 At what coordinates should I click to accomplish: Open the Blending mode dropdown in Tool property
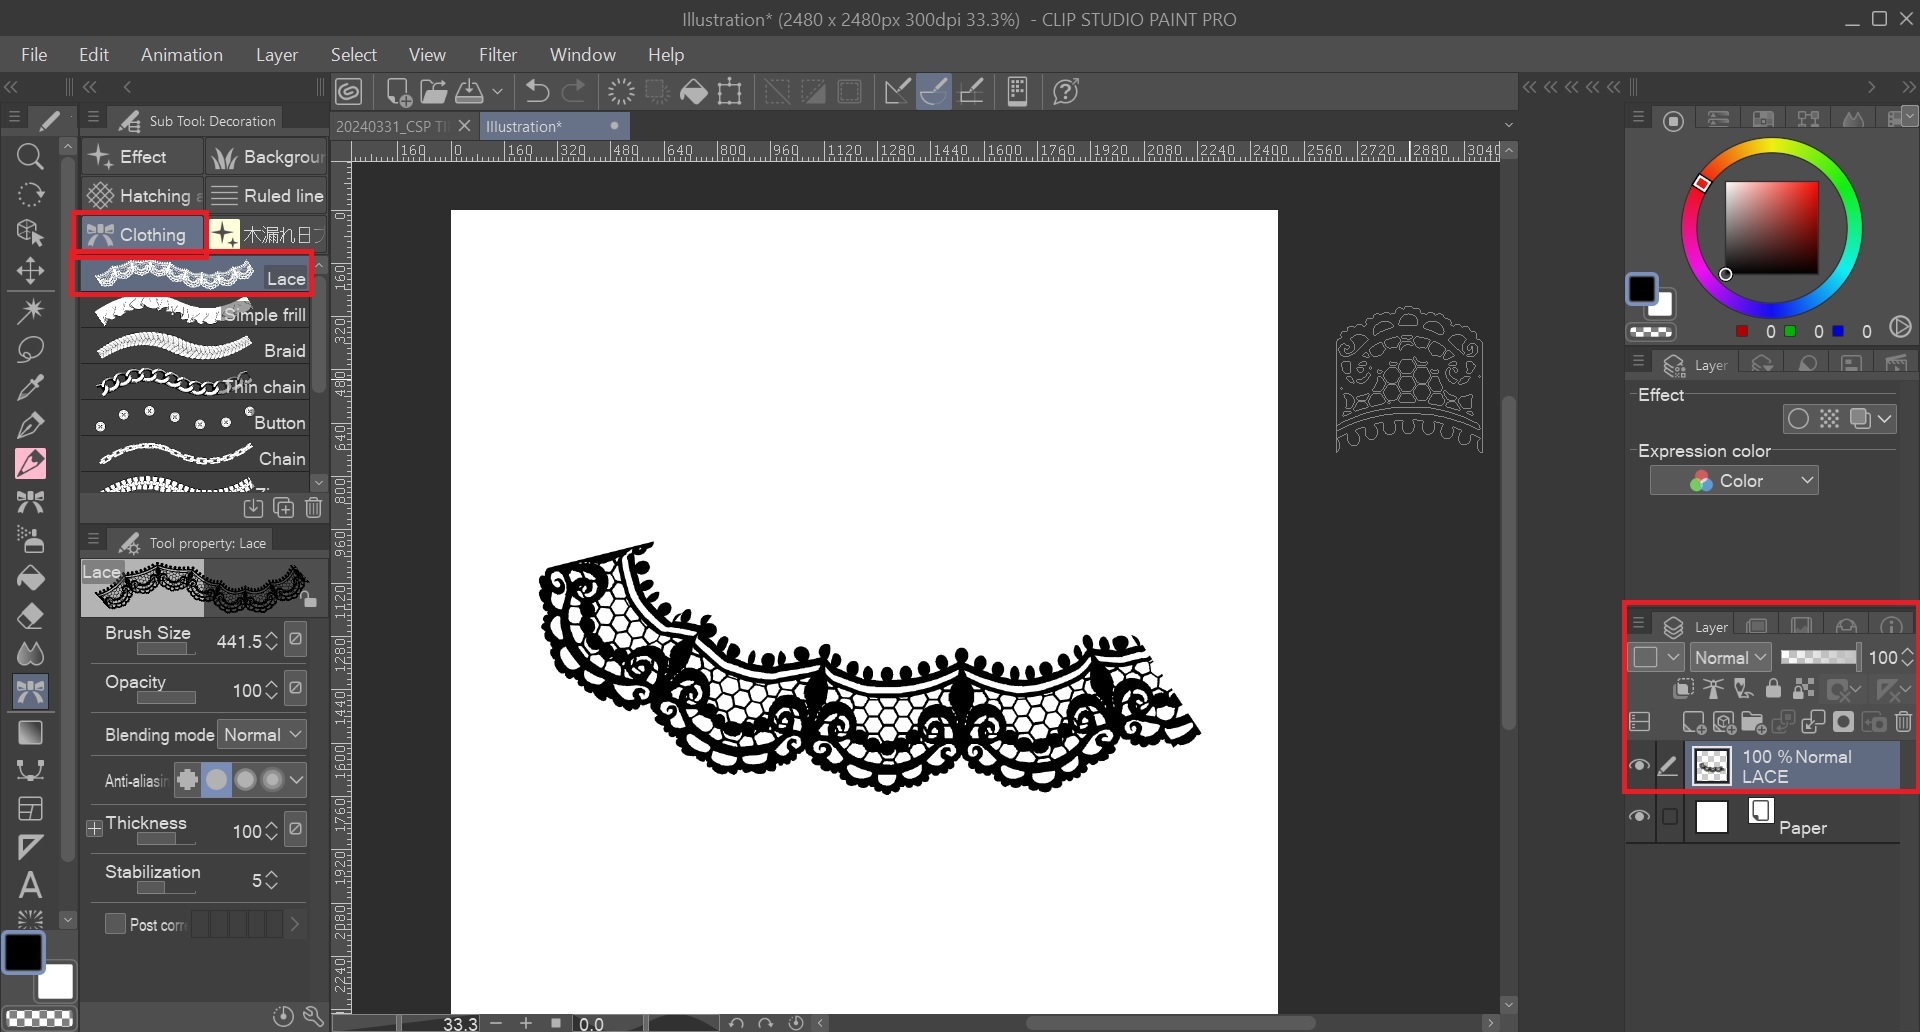pos(263,735)
